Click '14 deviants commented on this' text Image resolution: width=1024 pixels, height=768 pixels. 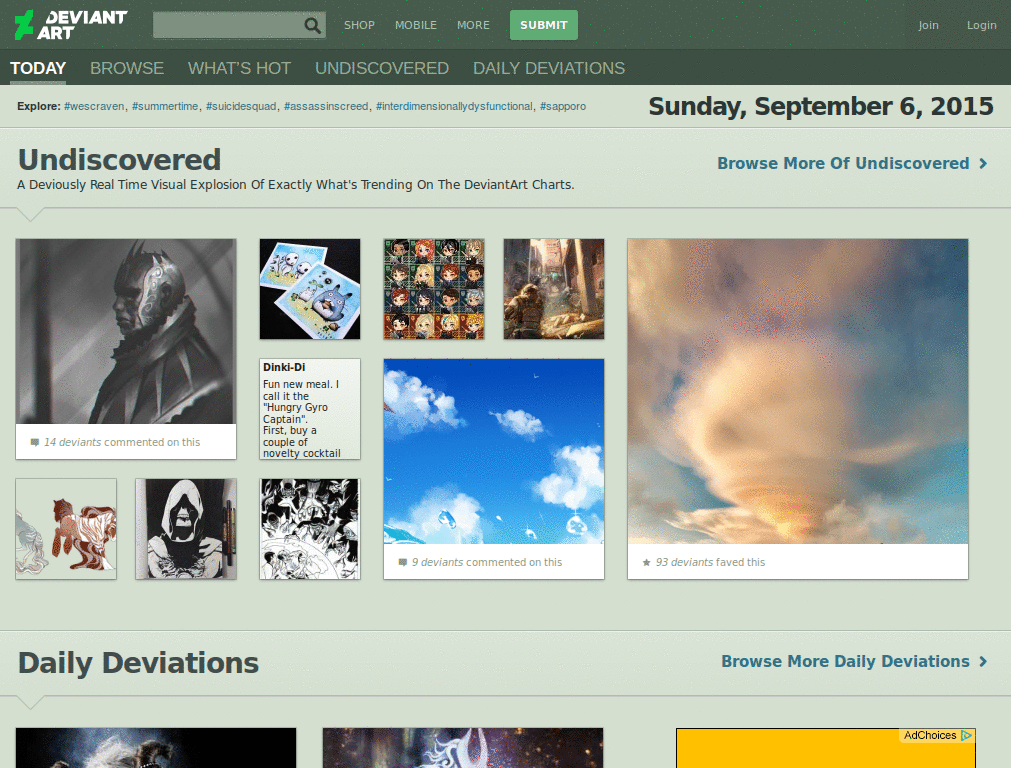click(x=122, y=443)
